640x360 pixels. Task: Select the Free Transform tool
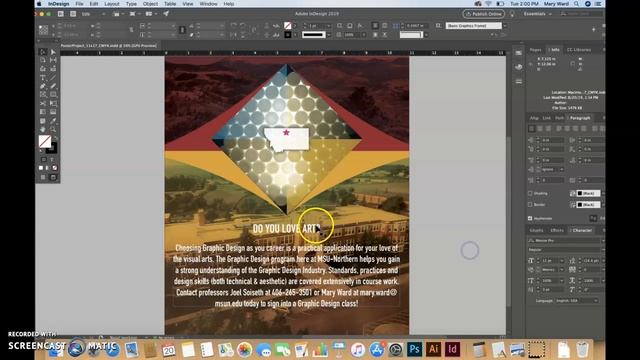pyautogui.click(x=53, y=103)
